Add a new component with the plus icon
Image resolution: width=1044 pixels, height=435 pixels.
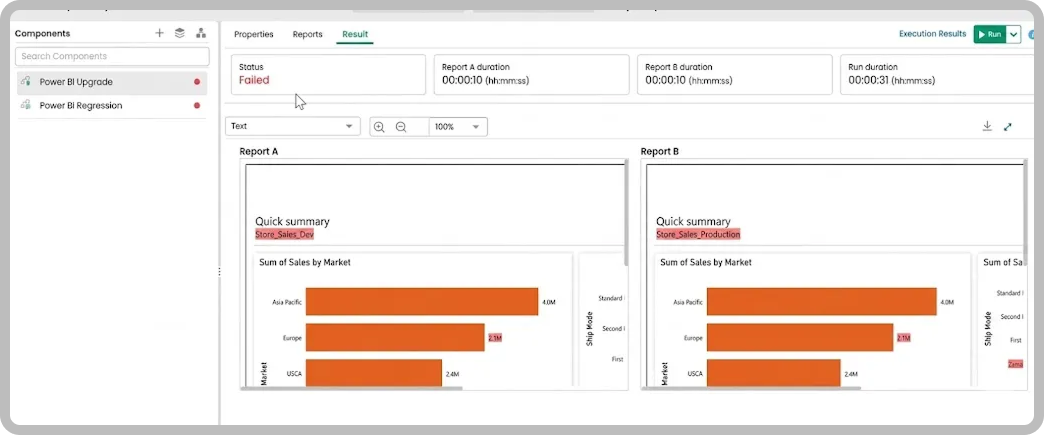(x=159, y=33)
